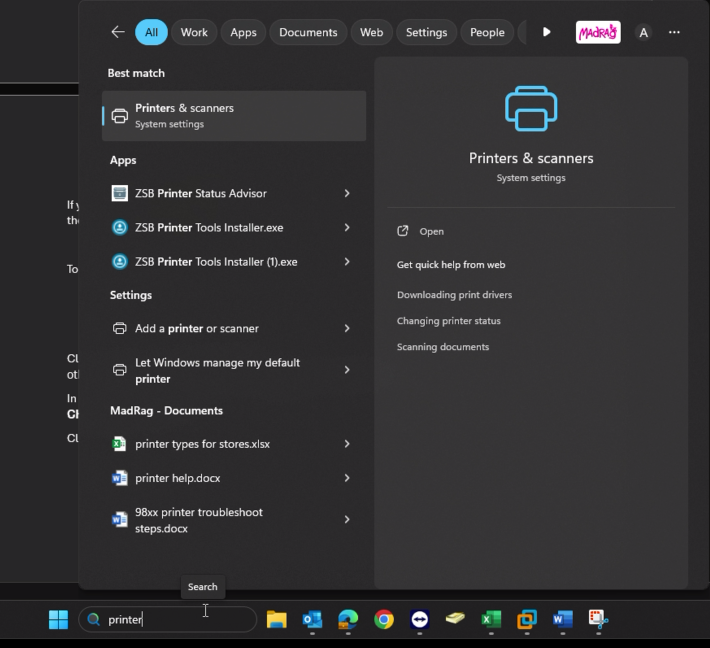Switch to the Work filter tab
This screenshot has height=648, width=710.
pyautogui.click(x=194, y=32)
